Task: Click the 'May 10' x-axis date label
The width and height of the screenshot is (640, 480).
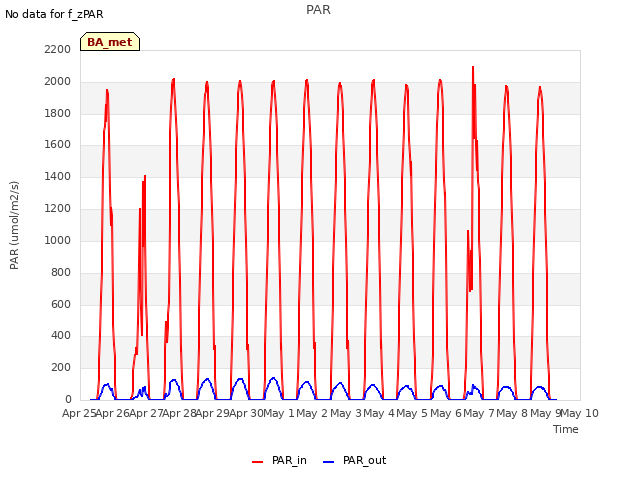Action: [x=580, y=413]
